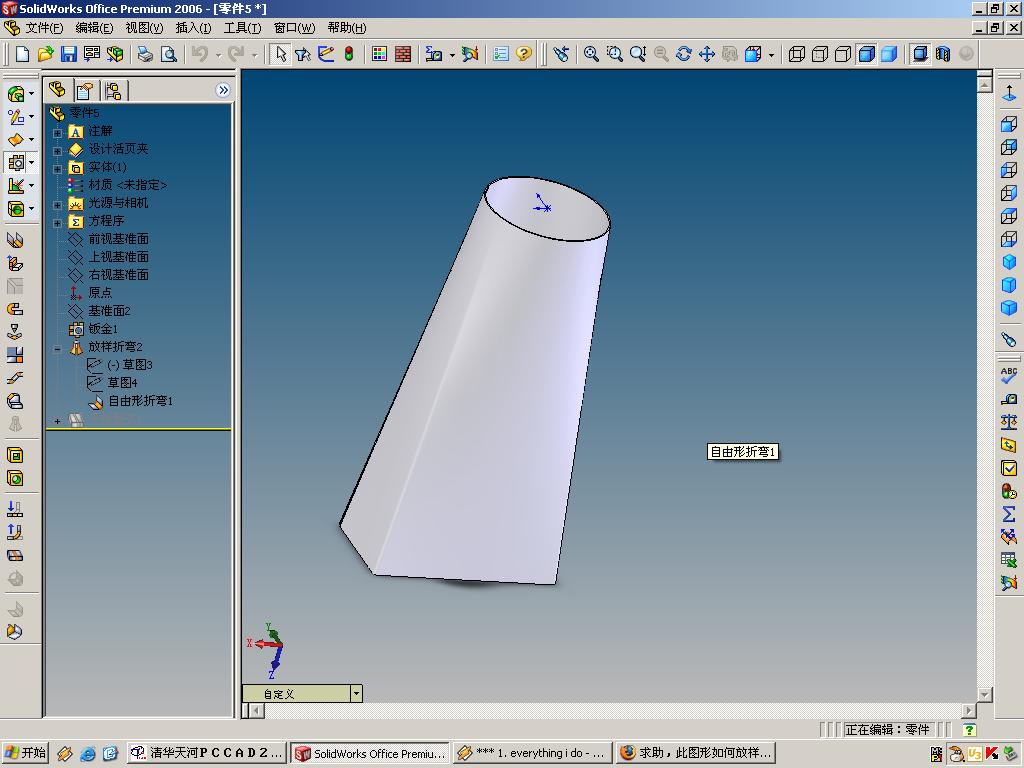The width and height of the screenshot is (1024, 768).
Task: Select the Zoom to Area tool
Action: [x=615, y=54]
